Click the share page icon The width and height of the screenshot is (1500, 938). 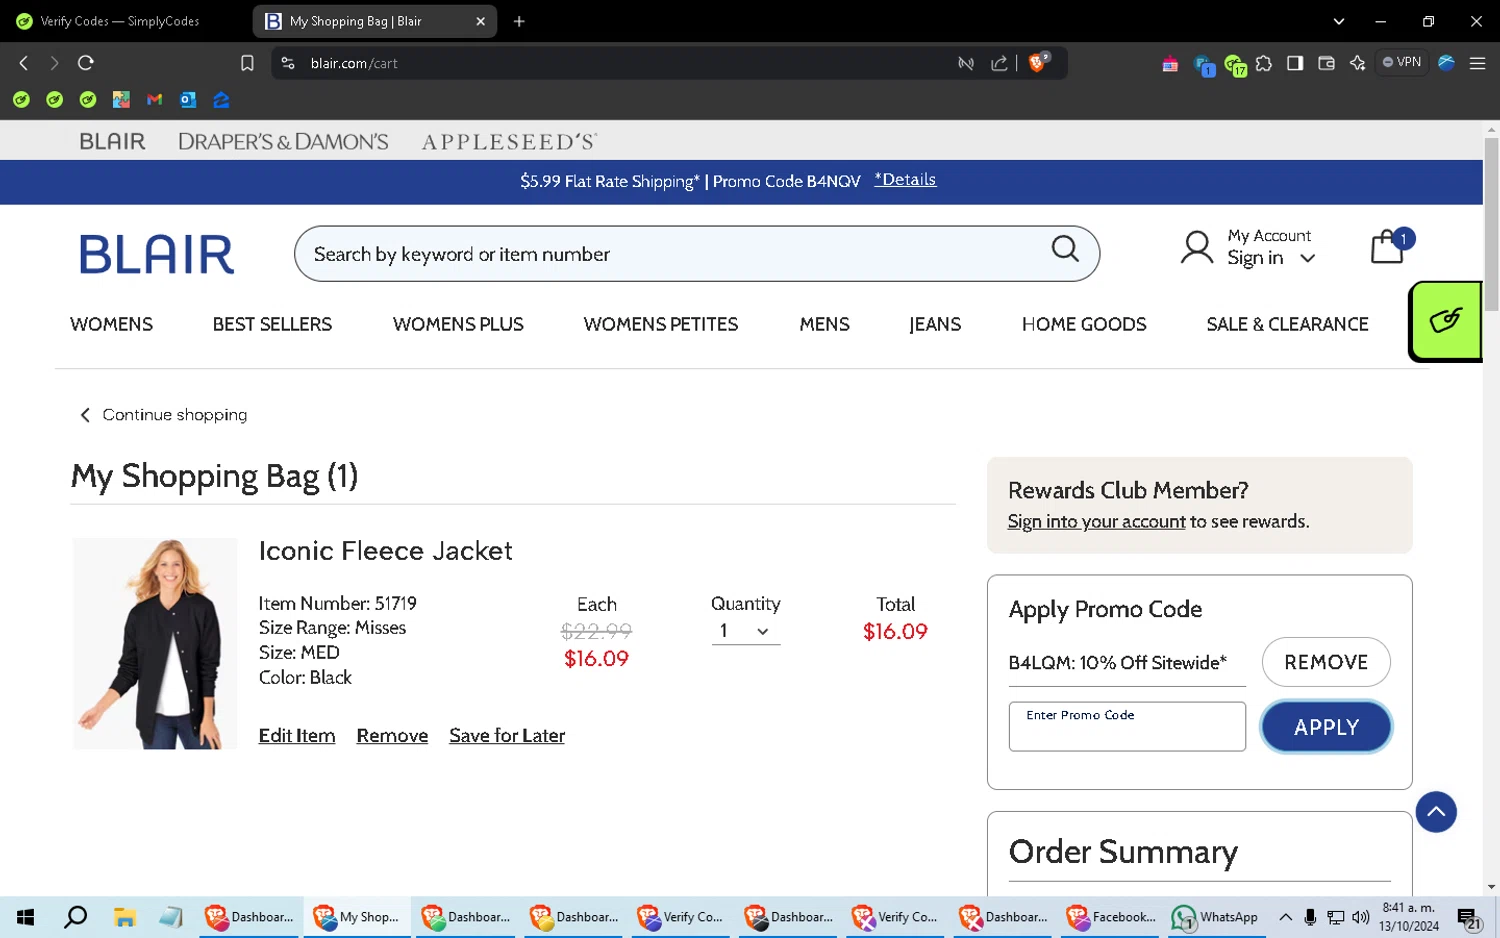coord(999,63)
